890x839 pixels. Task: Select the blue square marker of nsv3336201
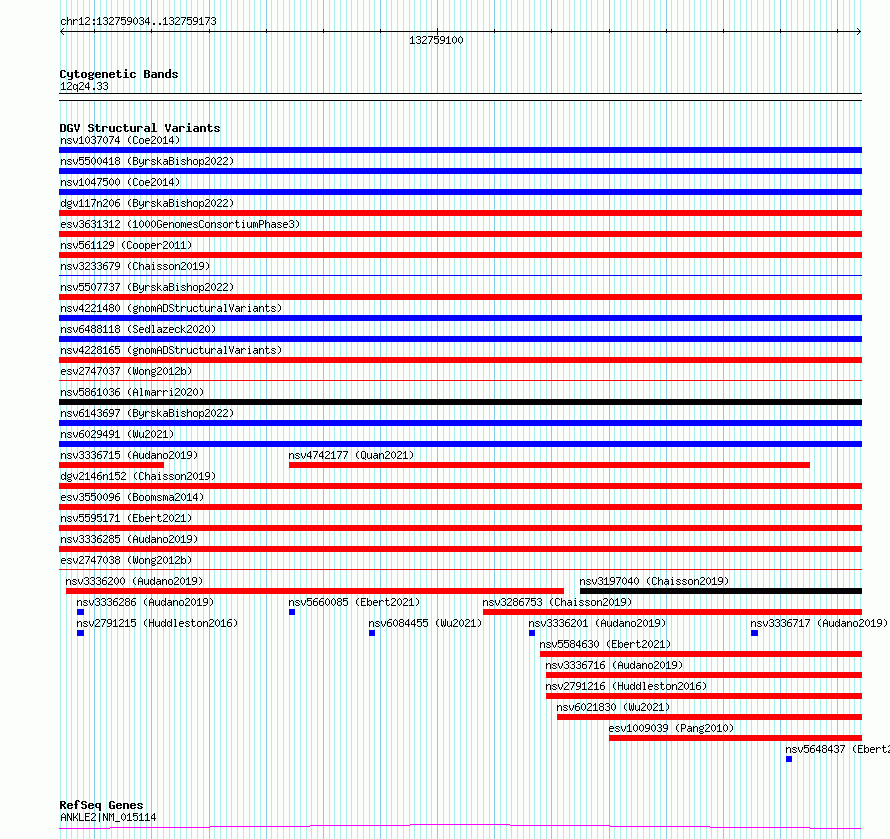(x=532, y=633)
